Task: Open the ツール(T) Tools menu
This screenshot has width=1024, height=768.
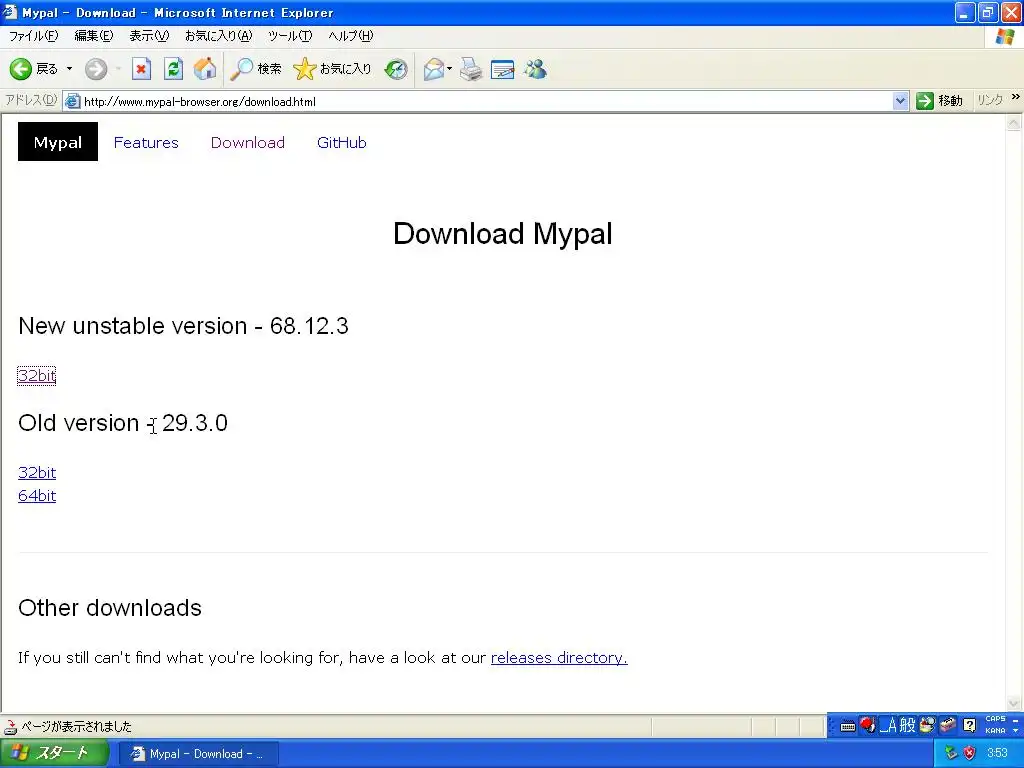Action: point(290,36)
